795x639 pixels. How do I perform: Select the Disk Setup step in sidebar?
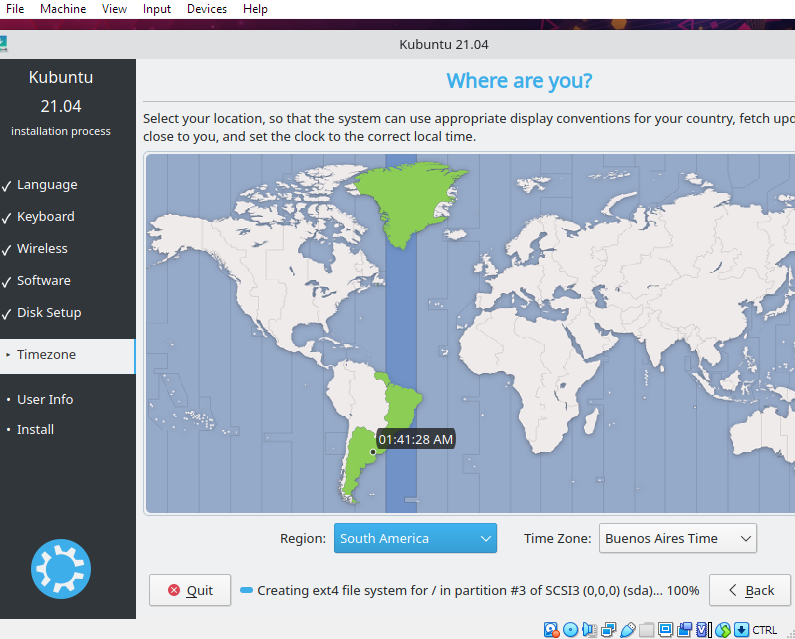coord(49,312)
